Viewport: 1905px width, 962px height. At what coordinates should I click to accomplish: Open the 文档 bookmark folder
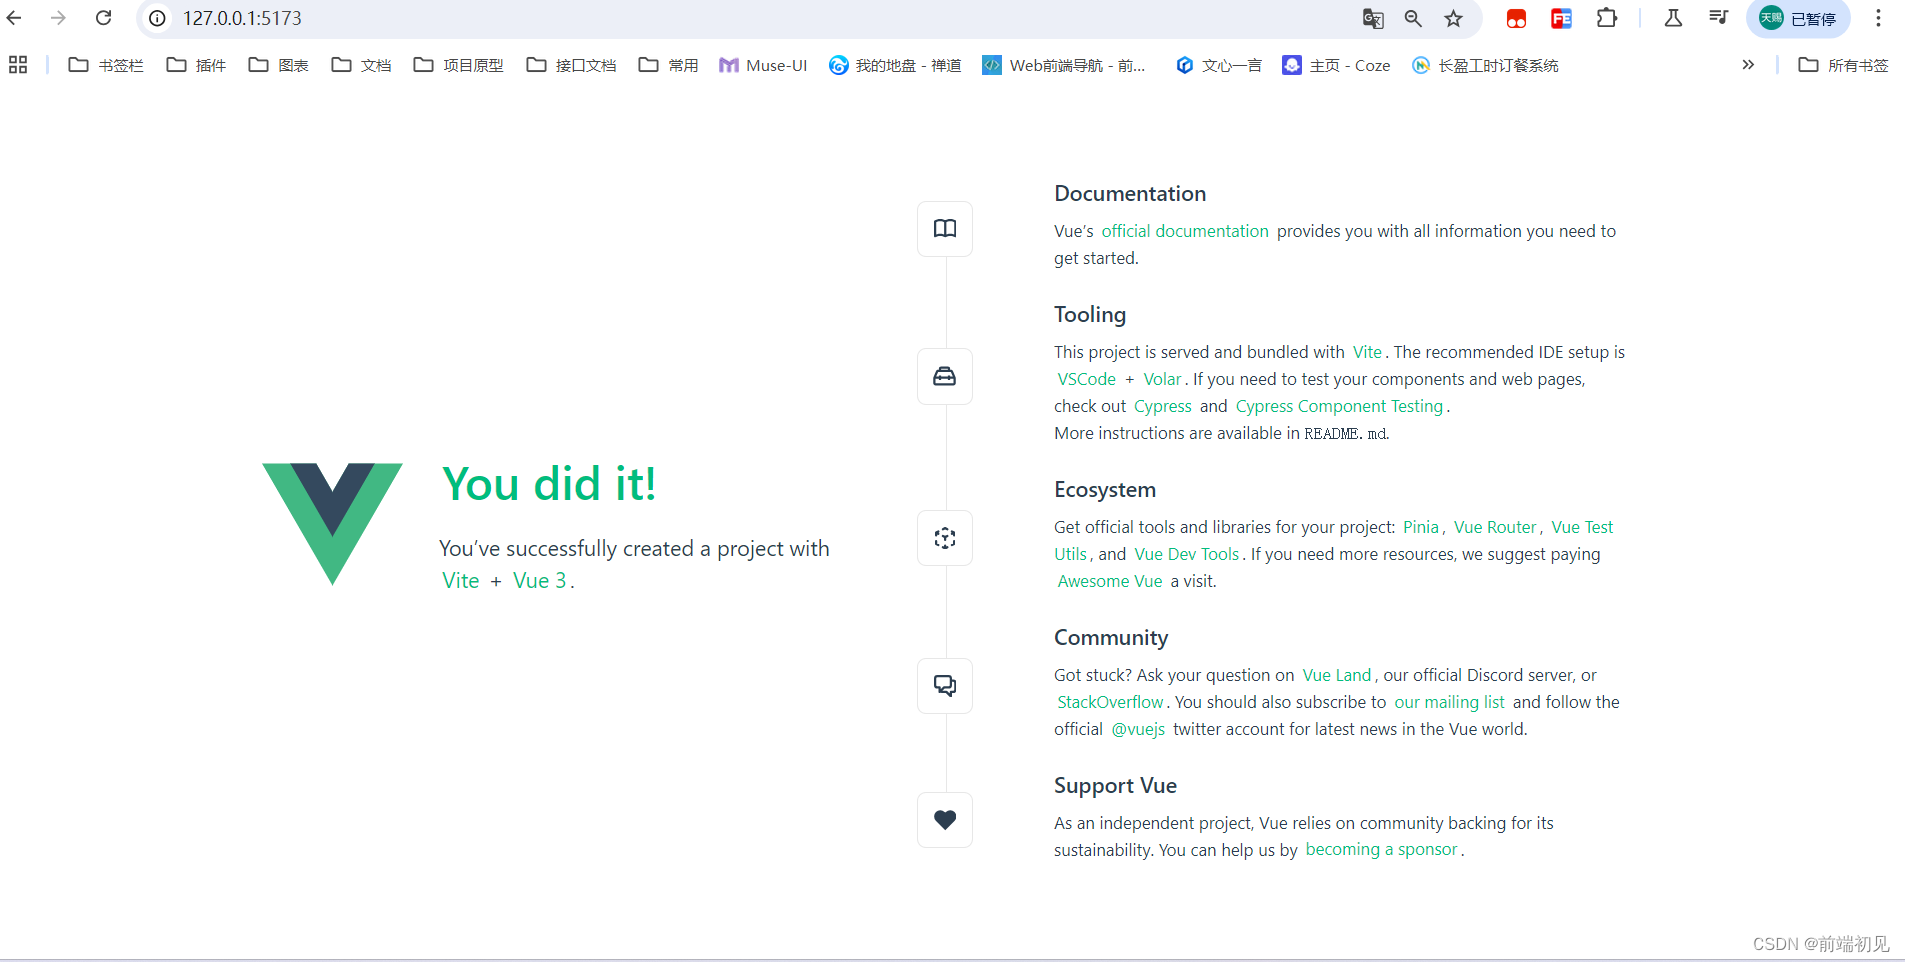coord(361,65)
